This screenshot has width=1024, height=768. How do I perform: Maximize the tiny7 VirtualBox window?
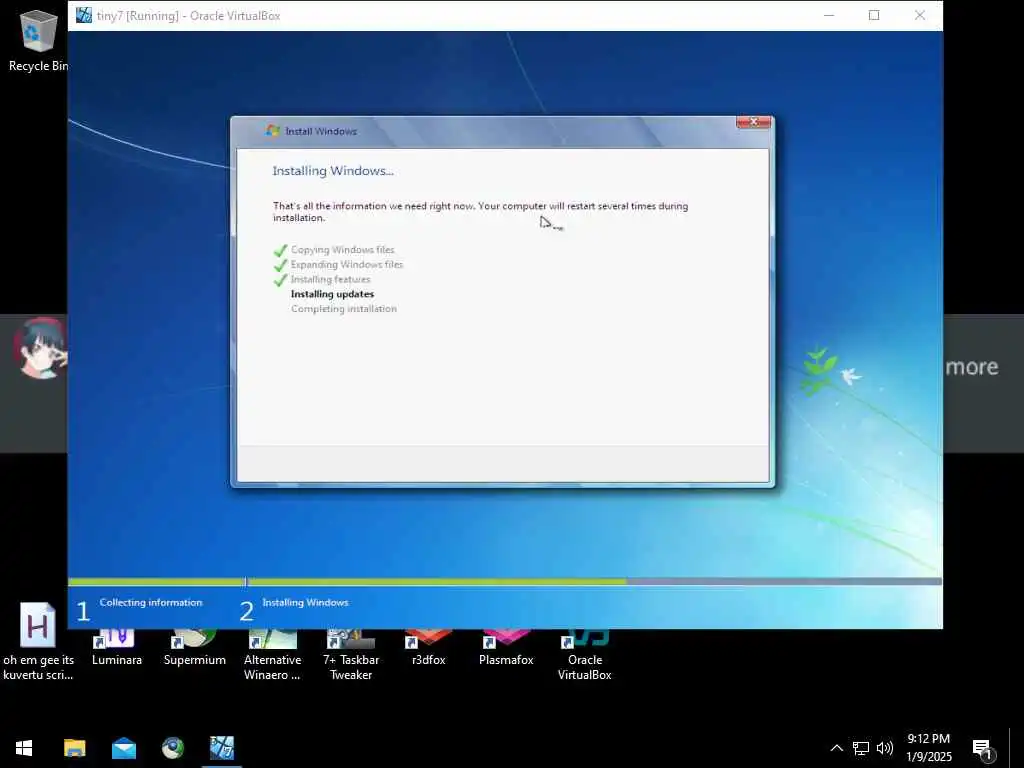coord(874,15)
